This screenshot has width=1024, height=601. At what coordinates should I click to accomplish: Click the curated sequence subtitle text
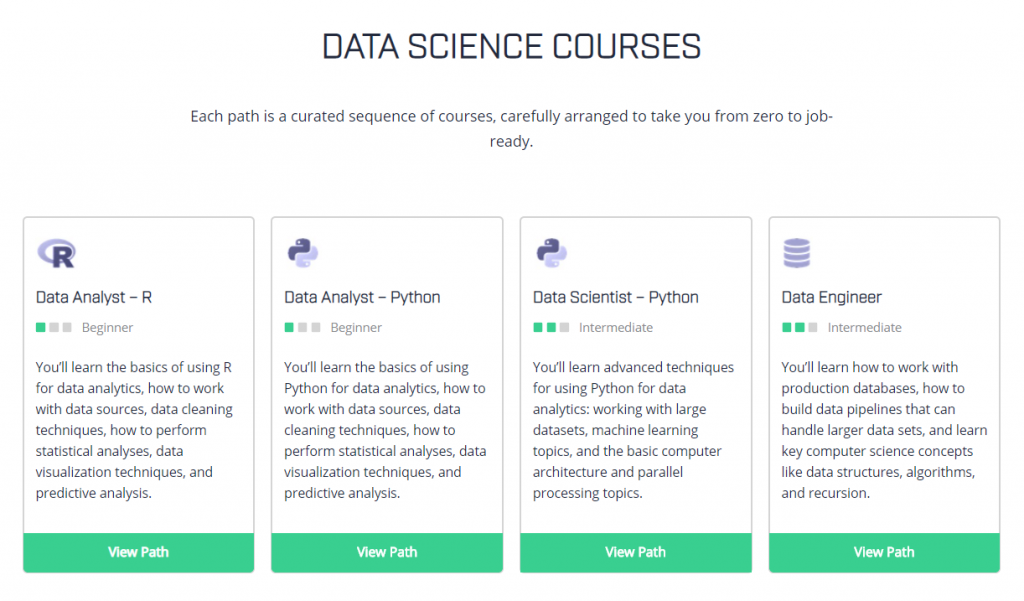click(x=511, y=129)
